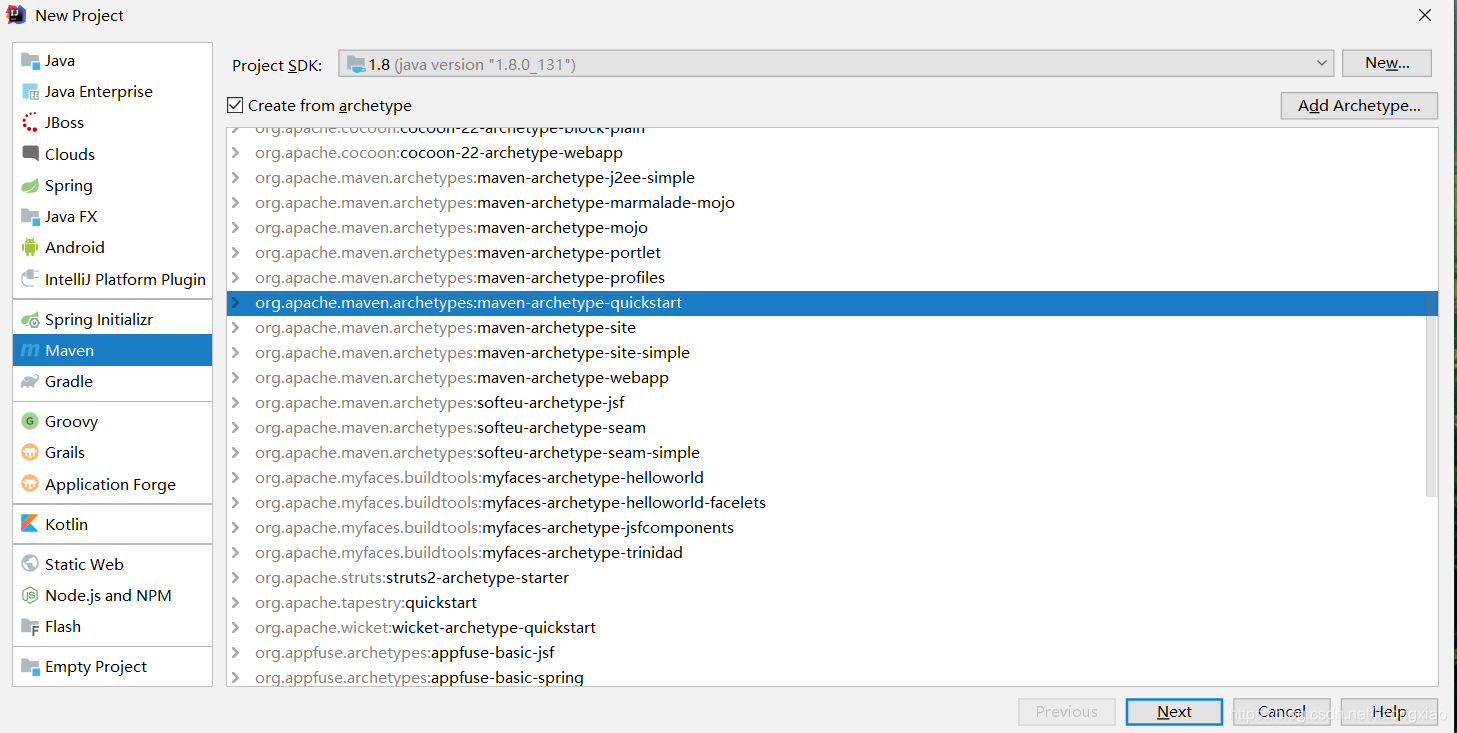The image size is (1457, 733).
Task: Expand softeu-archetype-jsf node
Action: (236, 402)
